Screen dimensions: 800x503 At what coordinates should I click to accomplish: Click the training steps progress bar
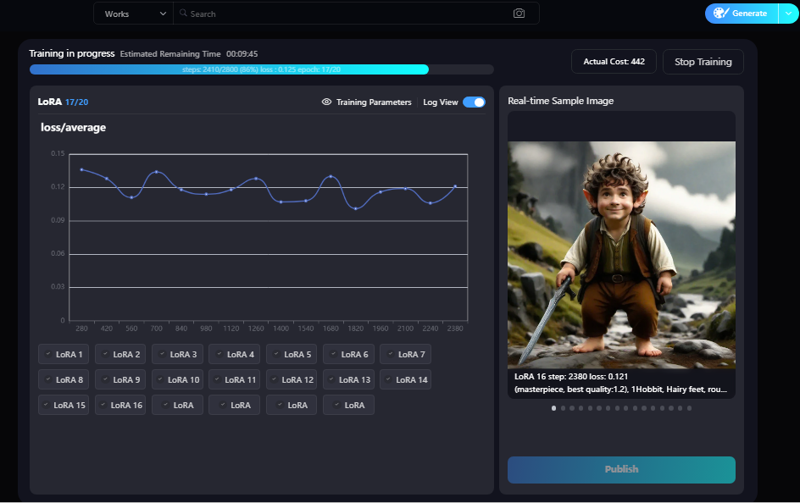(x=261, y=69)
